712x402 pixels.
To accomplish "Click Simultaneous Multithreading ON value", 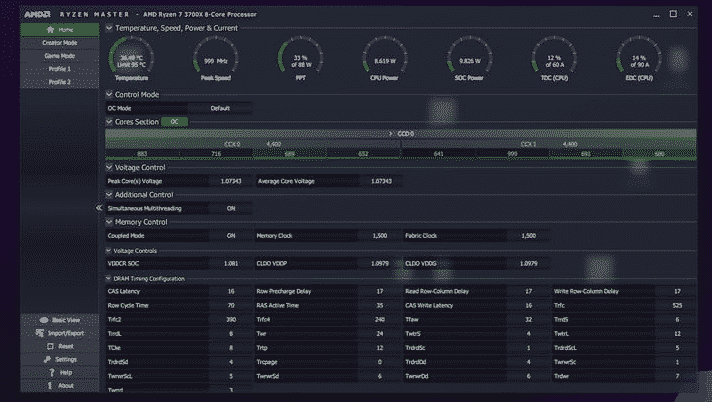I will click(x=231, y=208).
